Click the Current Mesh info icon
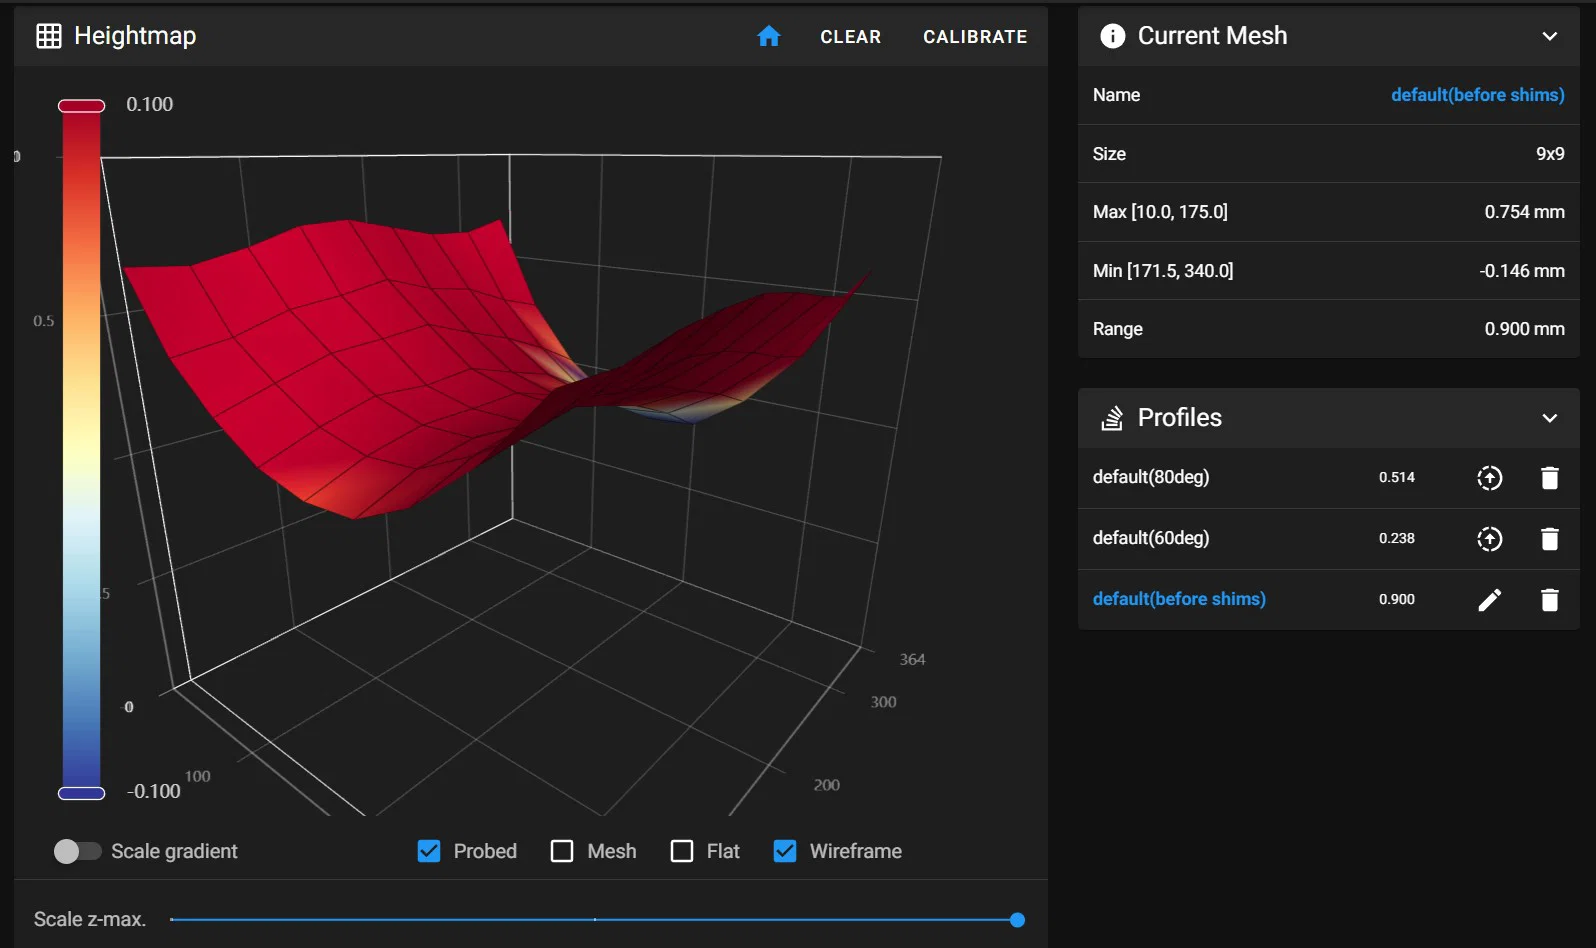Screen dimensions: 1596x948 1112,36
